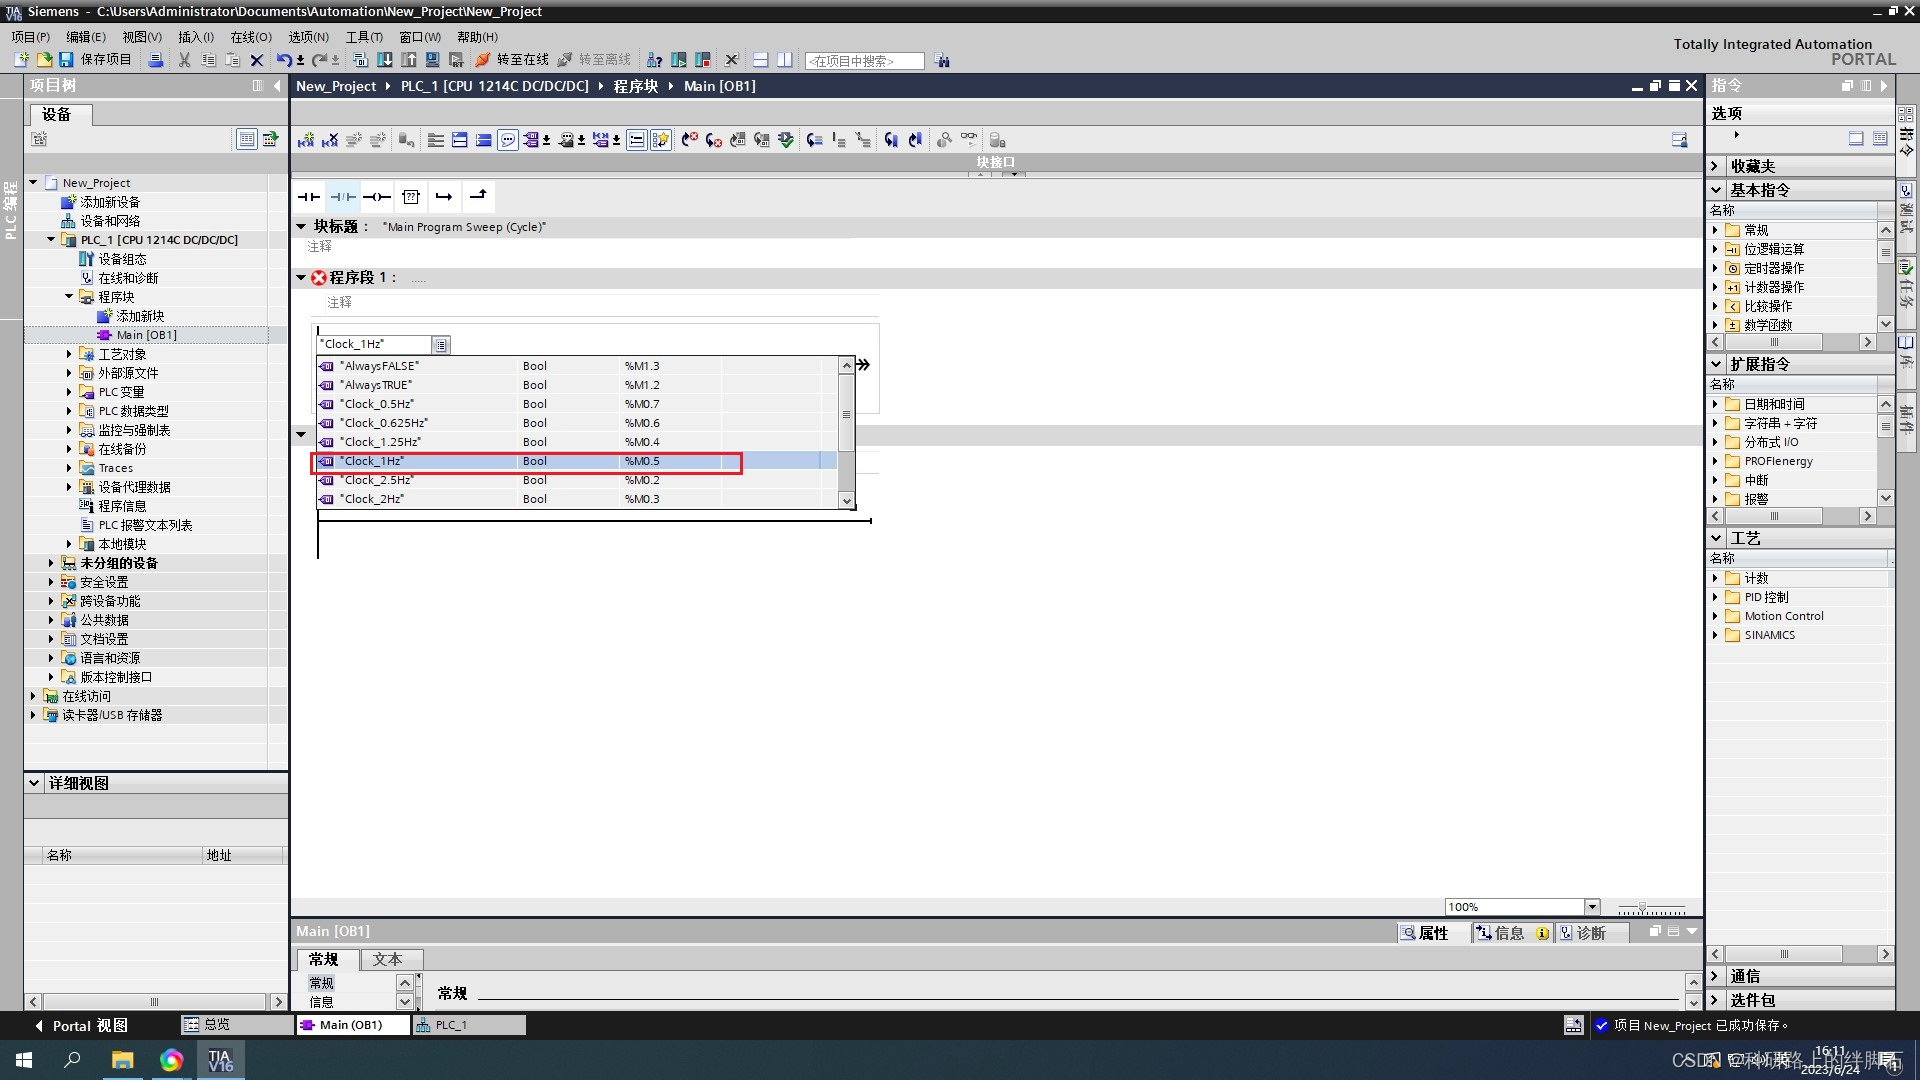Click the close branch icon

[x=478, y=197]
